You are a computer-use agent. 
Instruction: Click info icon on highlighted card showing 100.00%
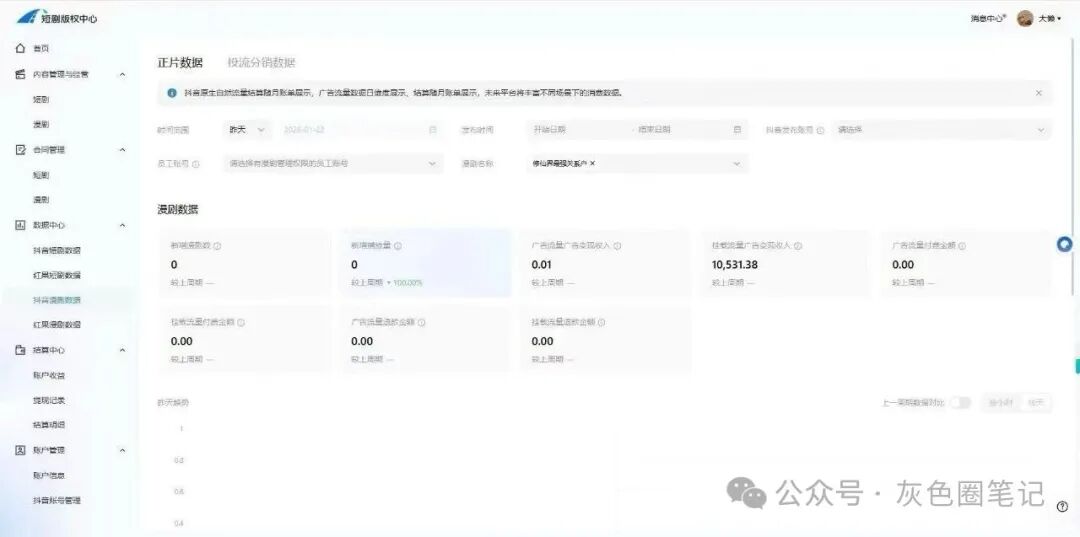tap(397, 246)
